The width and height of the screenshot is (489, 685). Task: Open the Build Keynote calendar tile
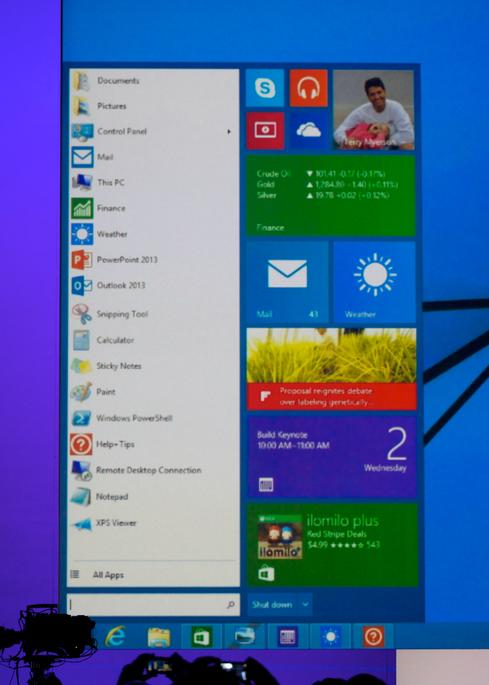[332, 457]
